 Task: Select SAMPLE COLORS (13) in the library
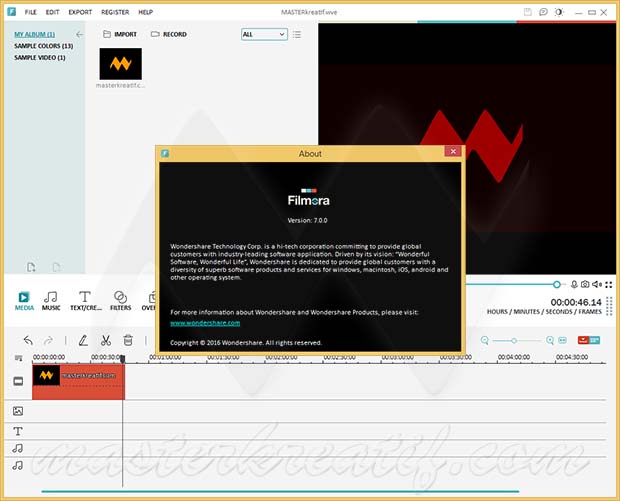click(x=43, y=46)
